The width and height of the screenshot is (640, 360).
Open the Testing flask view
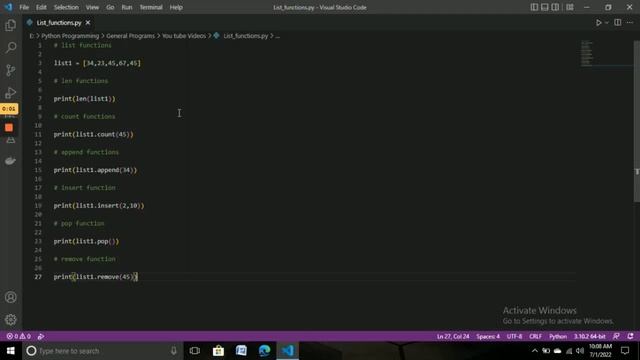tap(11, 141)
